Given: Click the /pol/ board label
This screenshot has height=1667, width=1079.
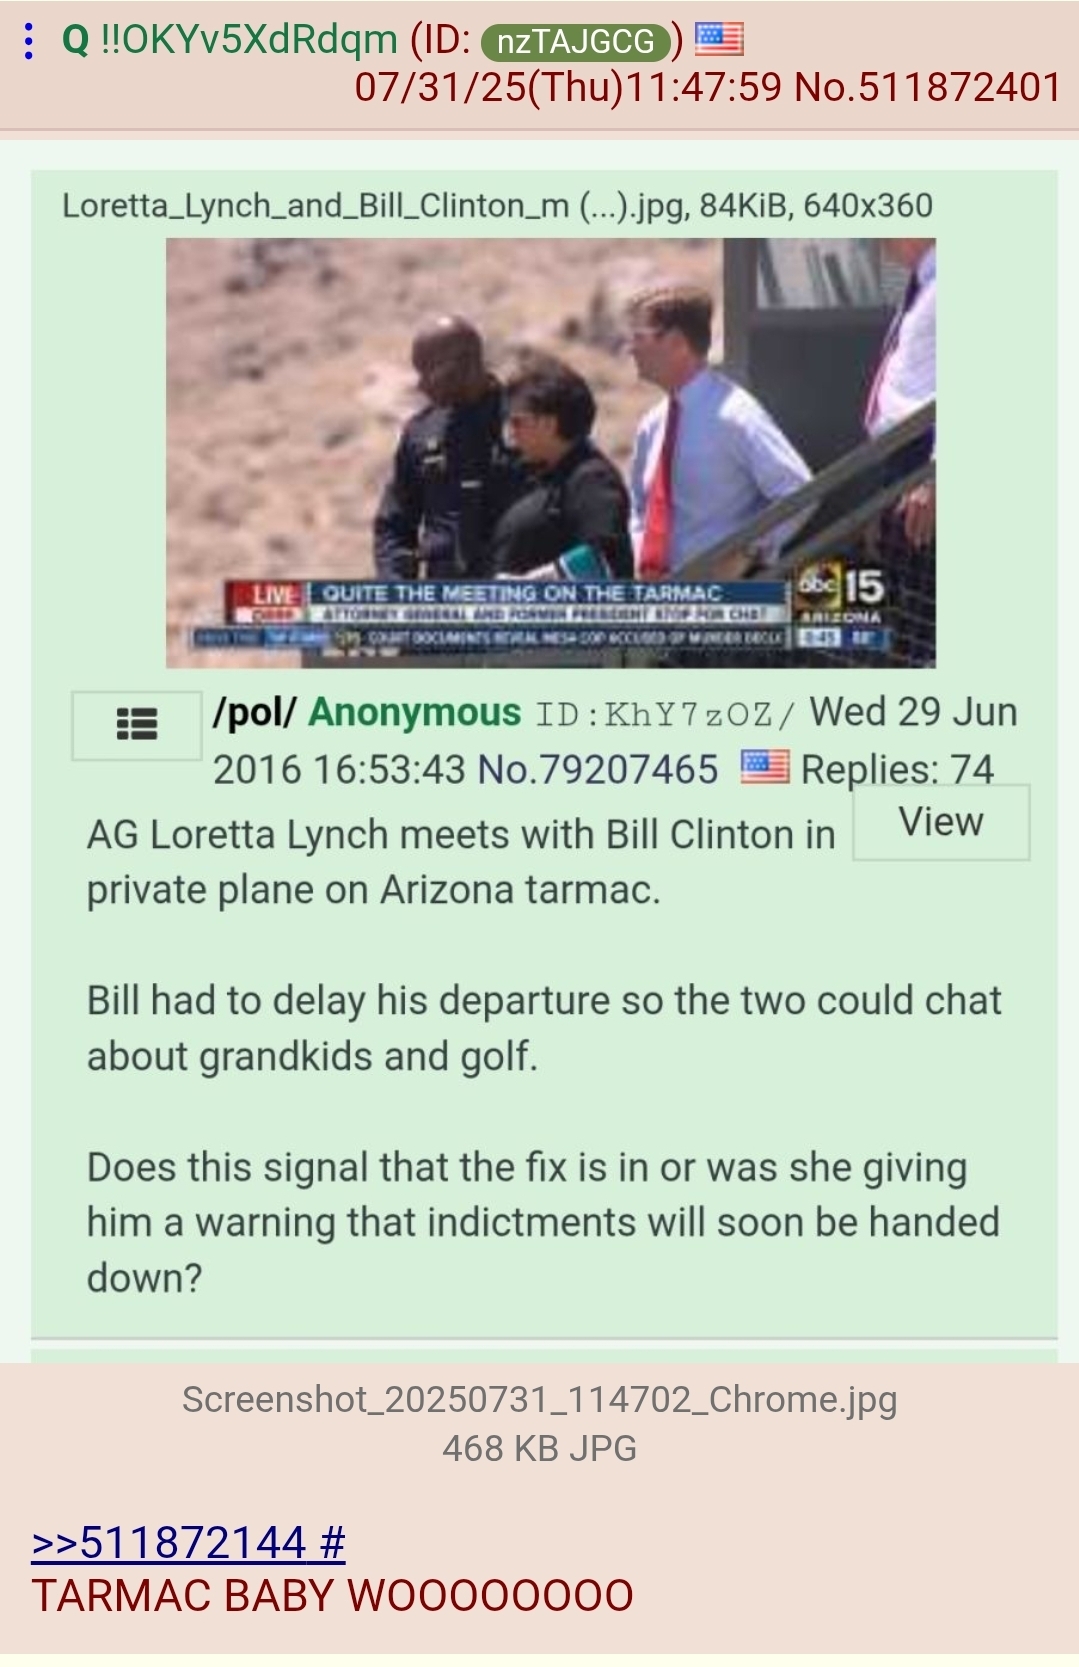Looking at the screenshot, I should [255, 713].
